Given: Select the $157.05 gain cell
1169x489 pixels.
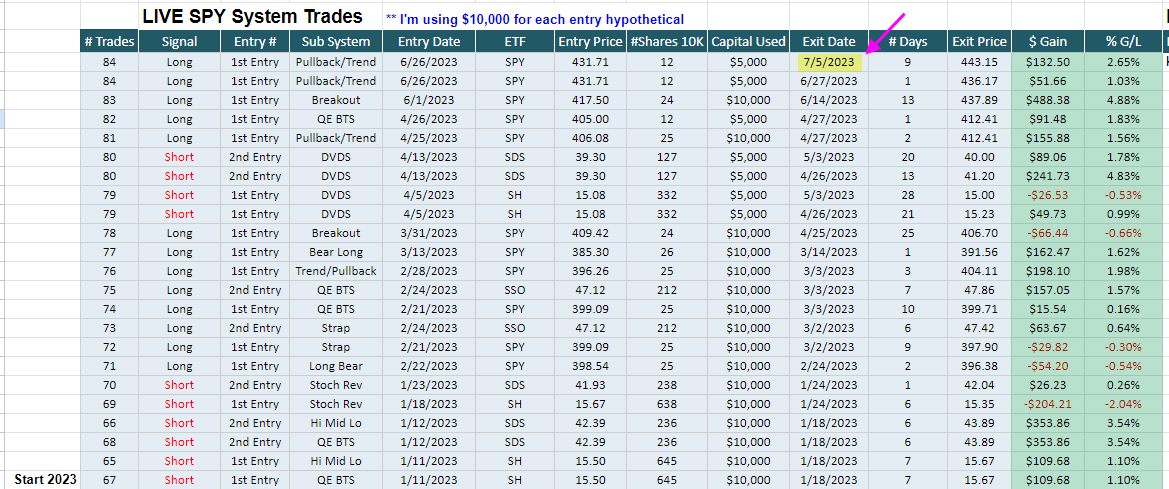Looking at the screenshot, I should pyautogui.click(x=1047, y=290).
